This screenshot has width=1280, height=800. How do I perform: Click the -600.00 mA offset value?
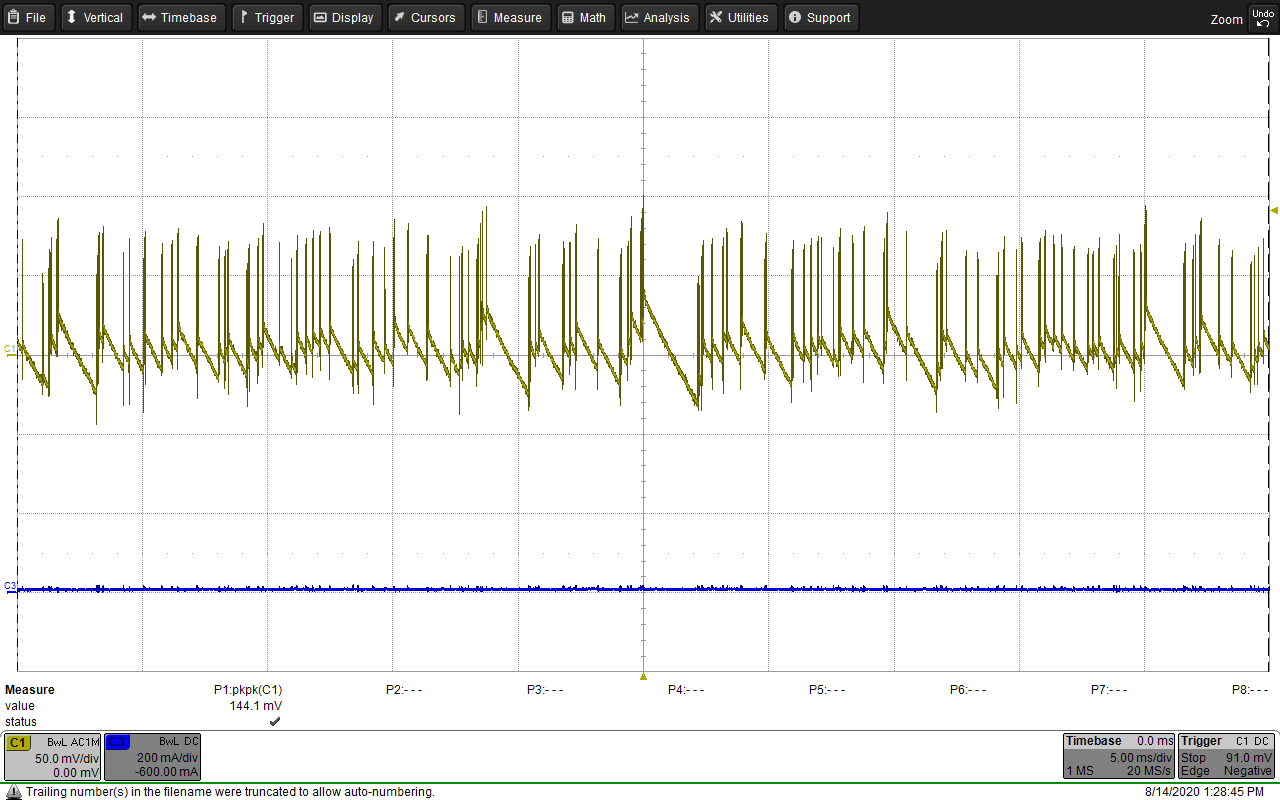pos(167,772)
